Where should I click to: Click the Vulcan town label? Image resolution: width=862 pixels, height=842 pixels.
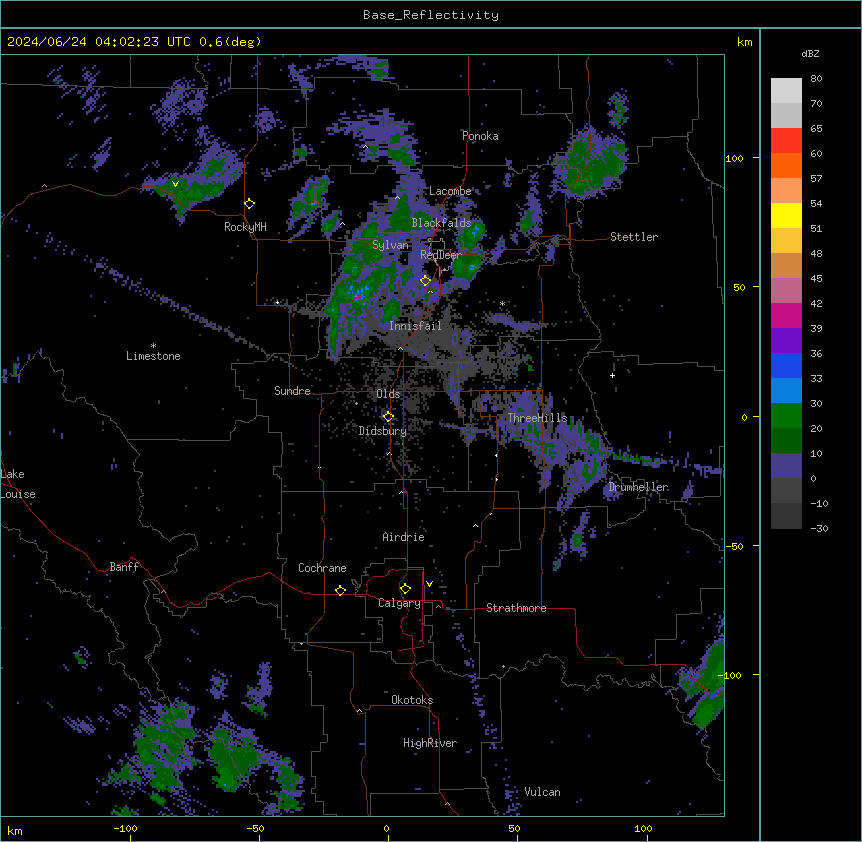click(542, 792)
